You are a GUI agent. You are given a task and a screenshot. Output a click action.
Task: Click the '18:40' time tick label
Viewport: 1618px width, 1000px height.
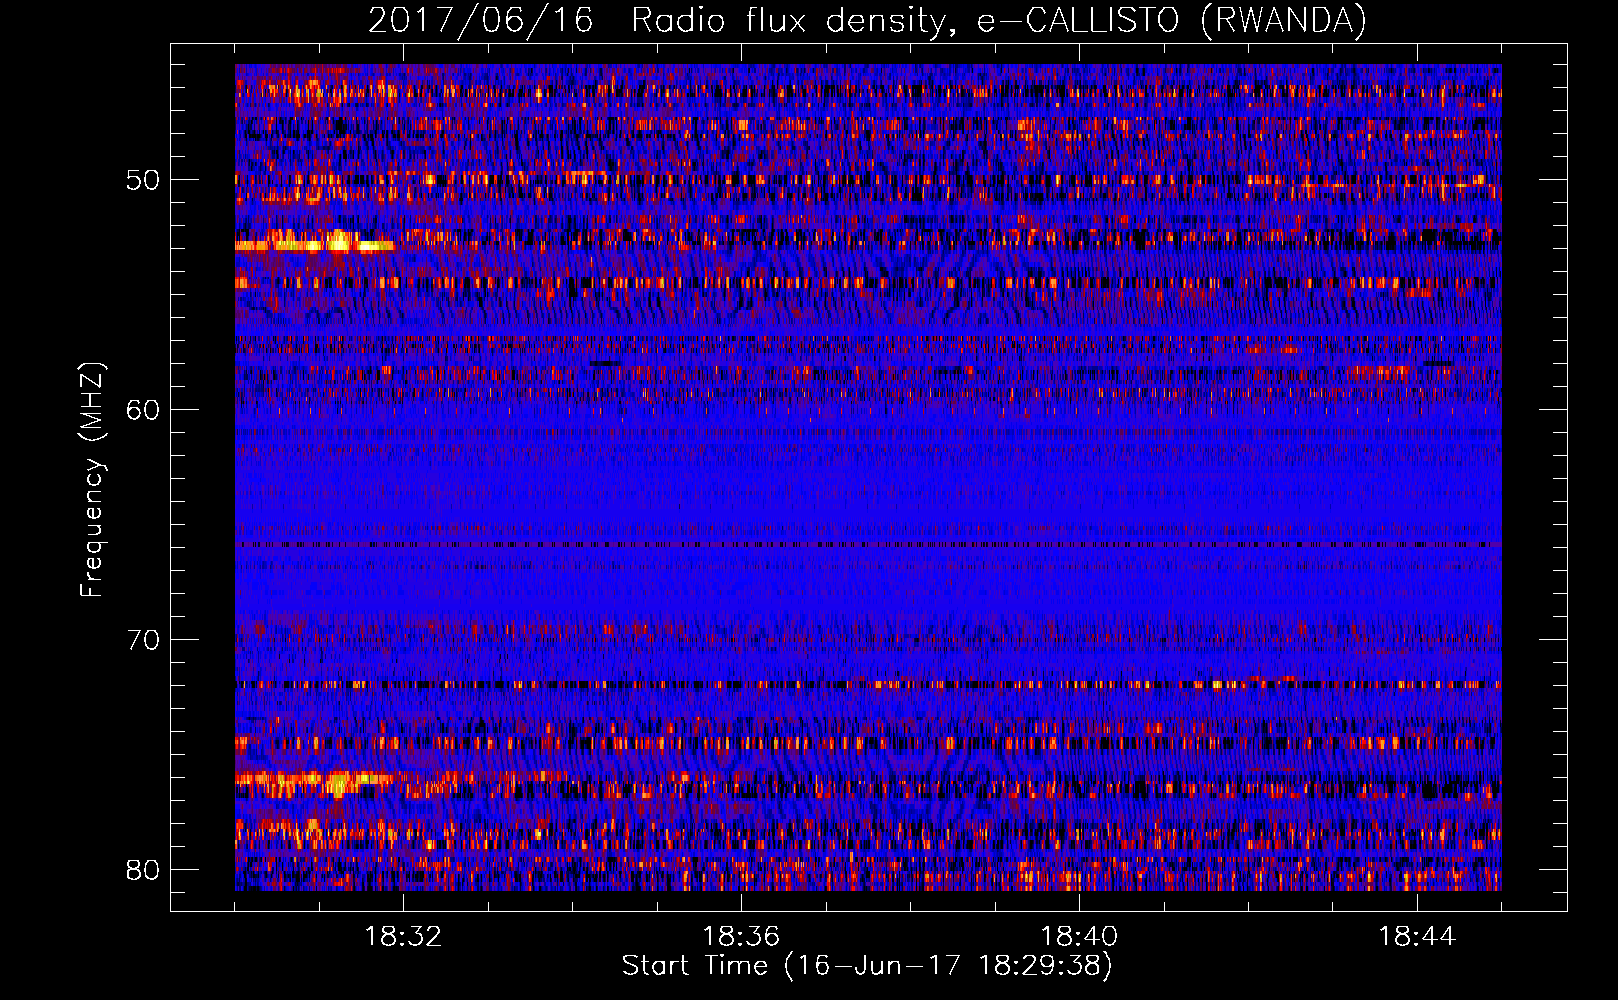(x=1079, y=937)
